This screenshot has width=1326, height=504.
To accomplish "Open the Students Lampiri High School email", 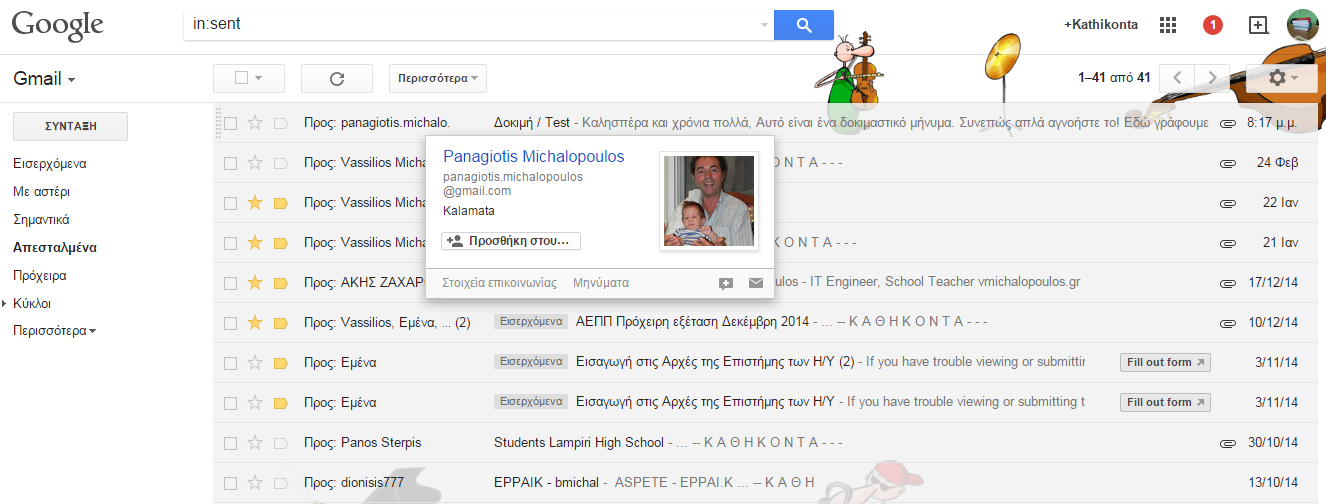I will tap(579, 443).
